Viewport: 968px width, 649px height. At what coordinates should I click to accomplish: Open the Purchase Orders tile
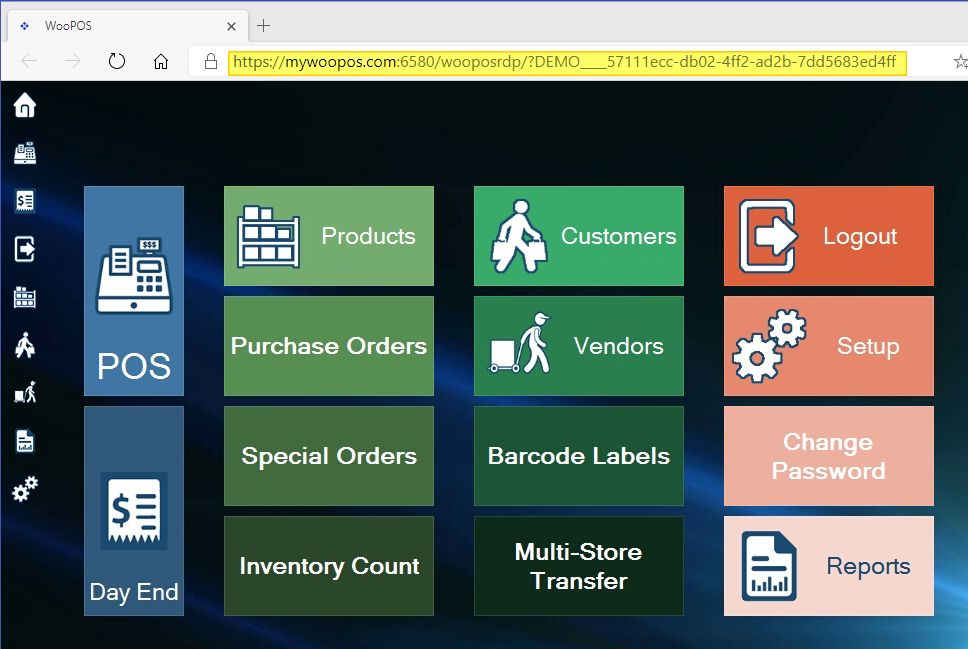click(x=329, y=346)
